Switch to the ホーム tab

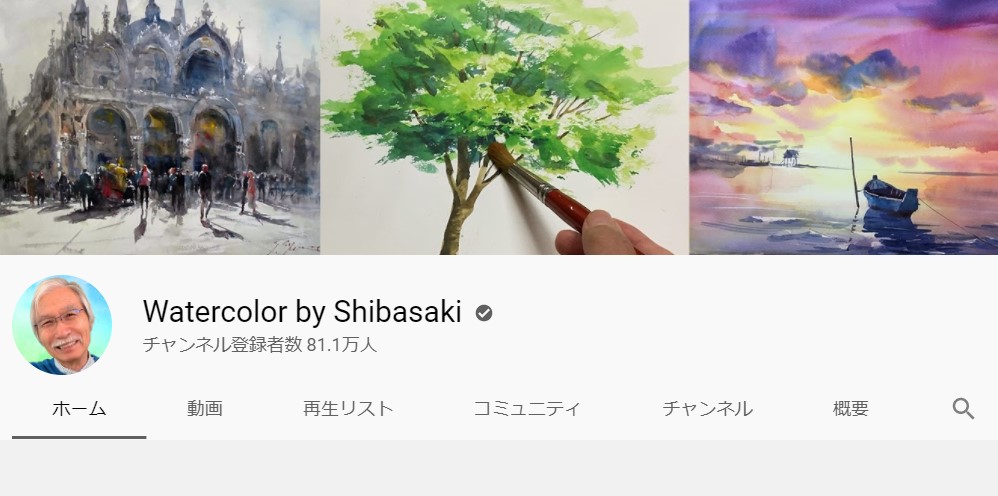tap(79, 409)
